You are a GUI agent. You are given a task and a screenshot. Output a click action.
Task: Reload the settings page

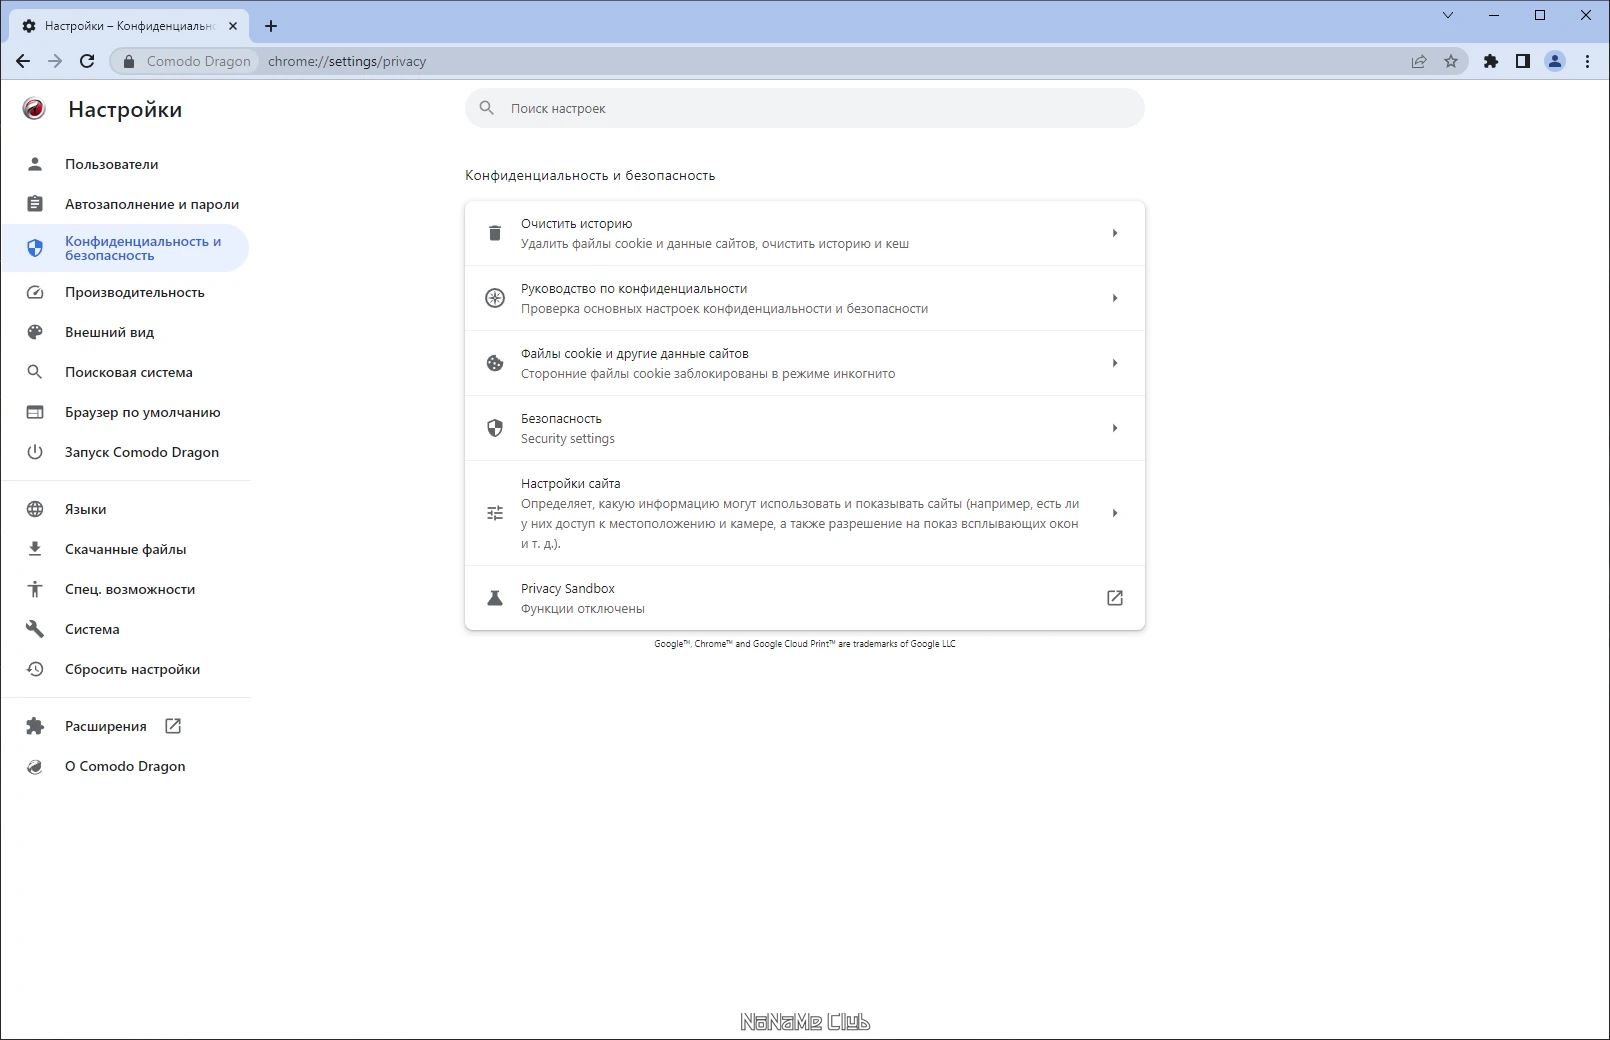pos(87,61)
